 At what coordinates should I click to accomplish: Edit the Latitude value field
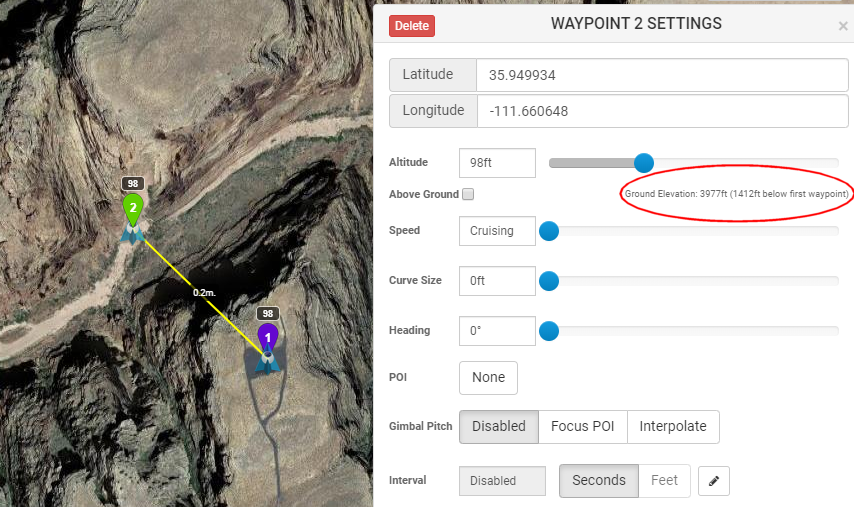click(662, 75)
